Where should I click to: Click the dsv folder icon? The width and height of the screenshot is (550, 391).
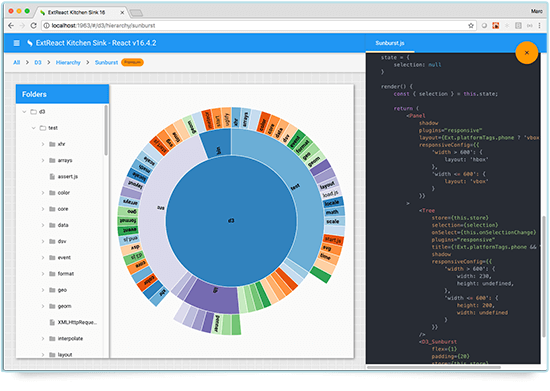pyautogui.click(x=52, y=241)
